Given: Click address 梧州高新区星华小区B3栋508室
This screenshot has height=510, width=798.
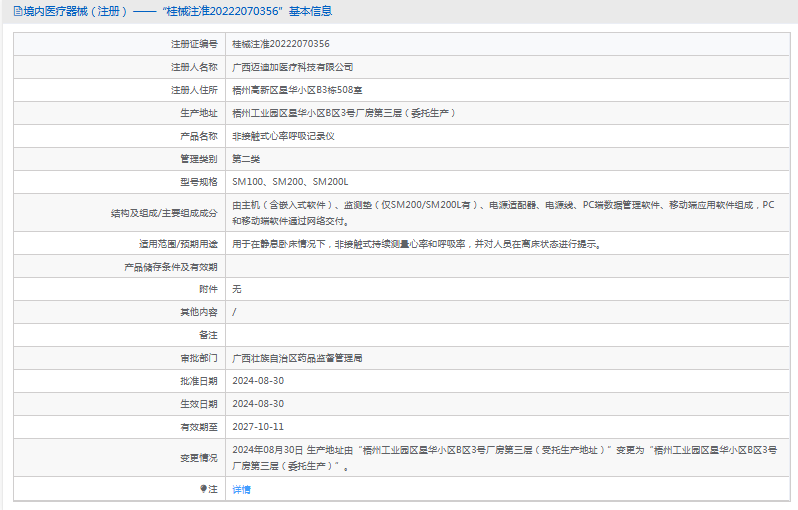Looking at the screenshot, I should click(297, 90).
